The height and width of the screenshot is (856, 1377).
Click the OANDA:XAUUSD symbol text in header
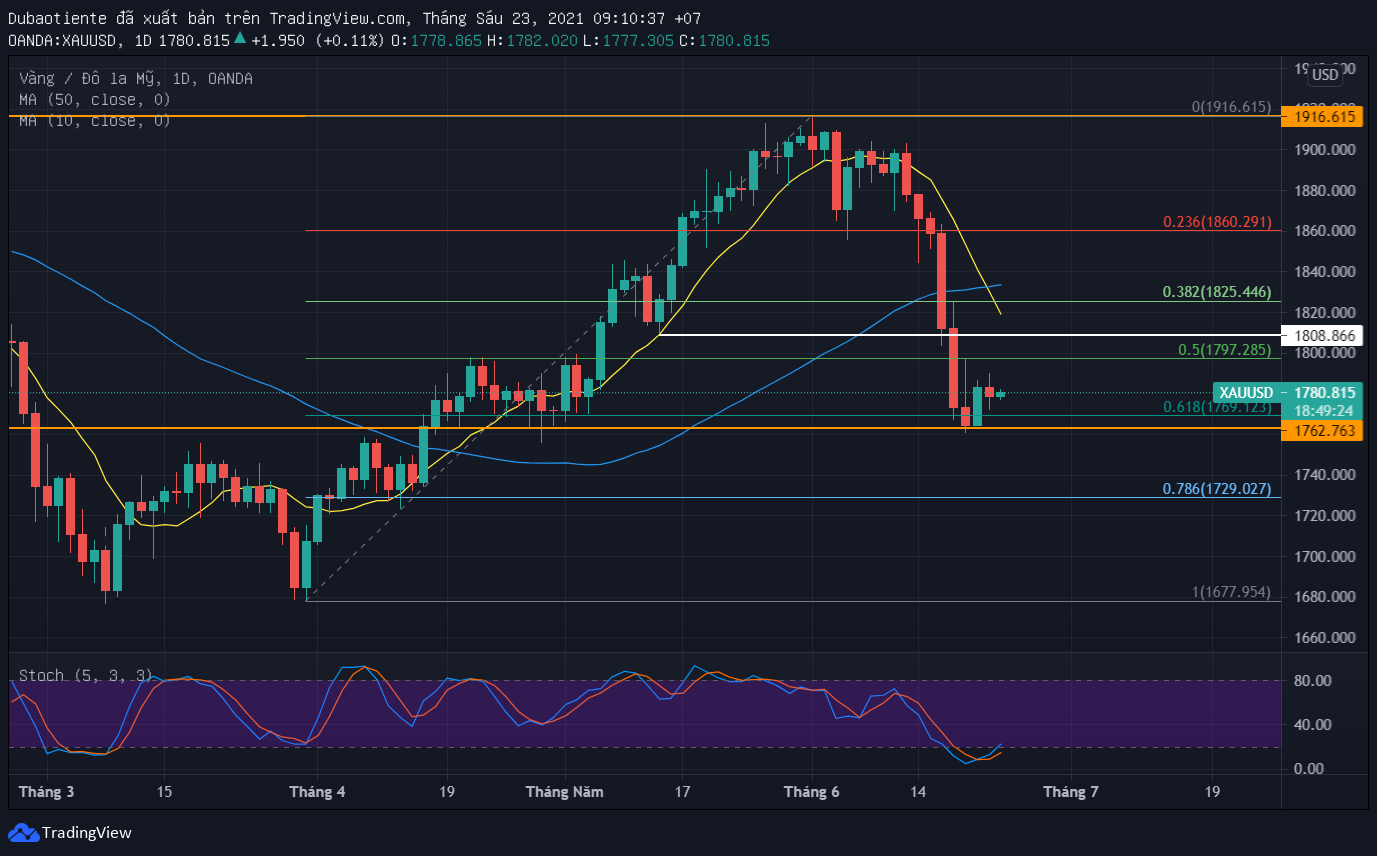tap(61, 40)
